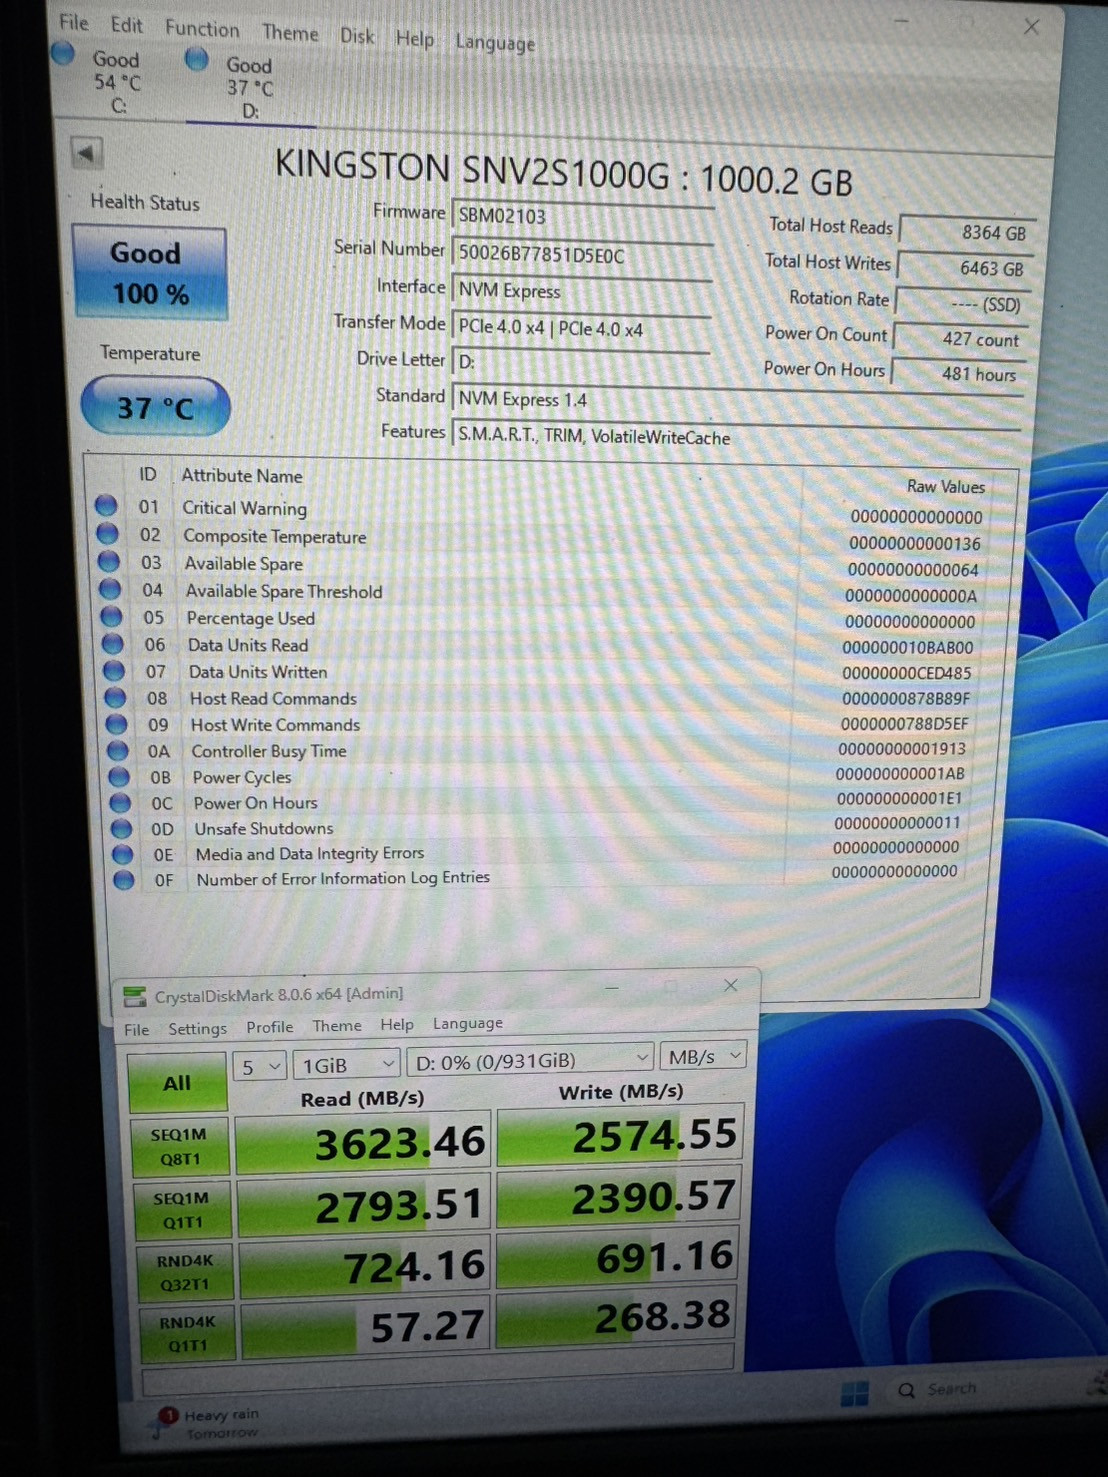Click the Serial Number field
Image resolution: width=1108 pixels, height=1477 pixels.
583,255
